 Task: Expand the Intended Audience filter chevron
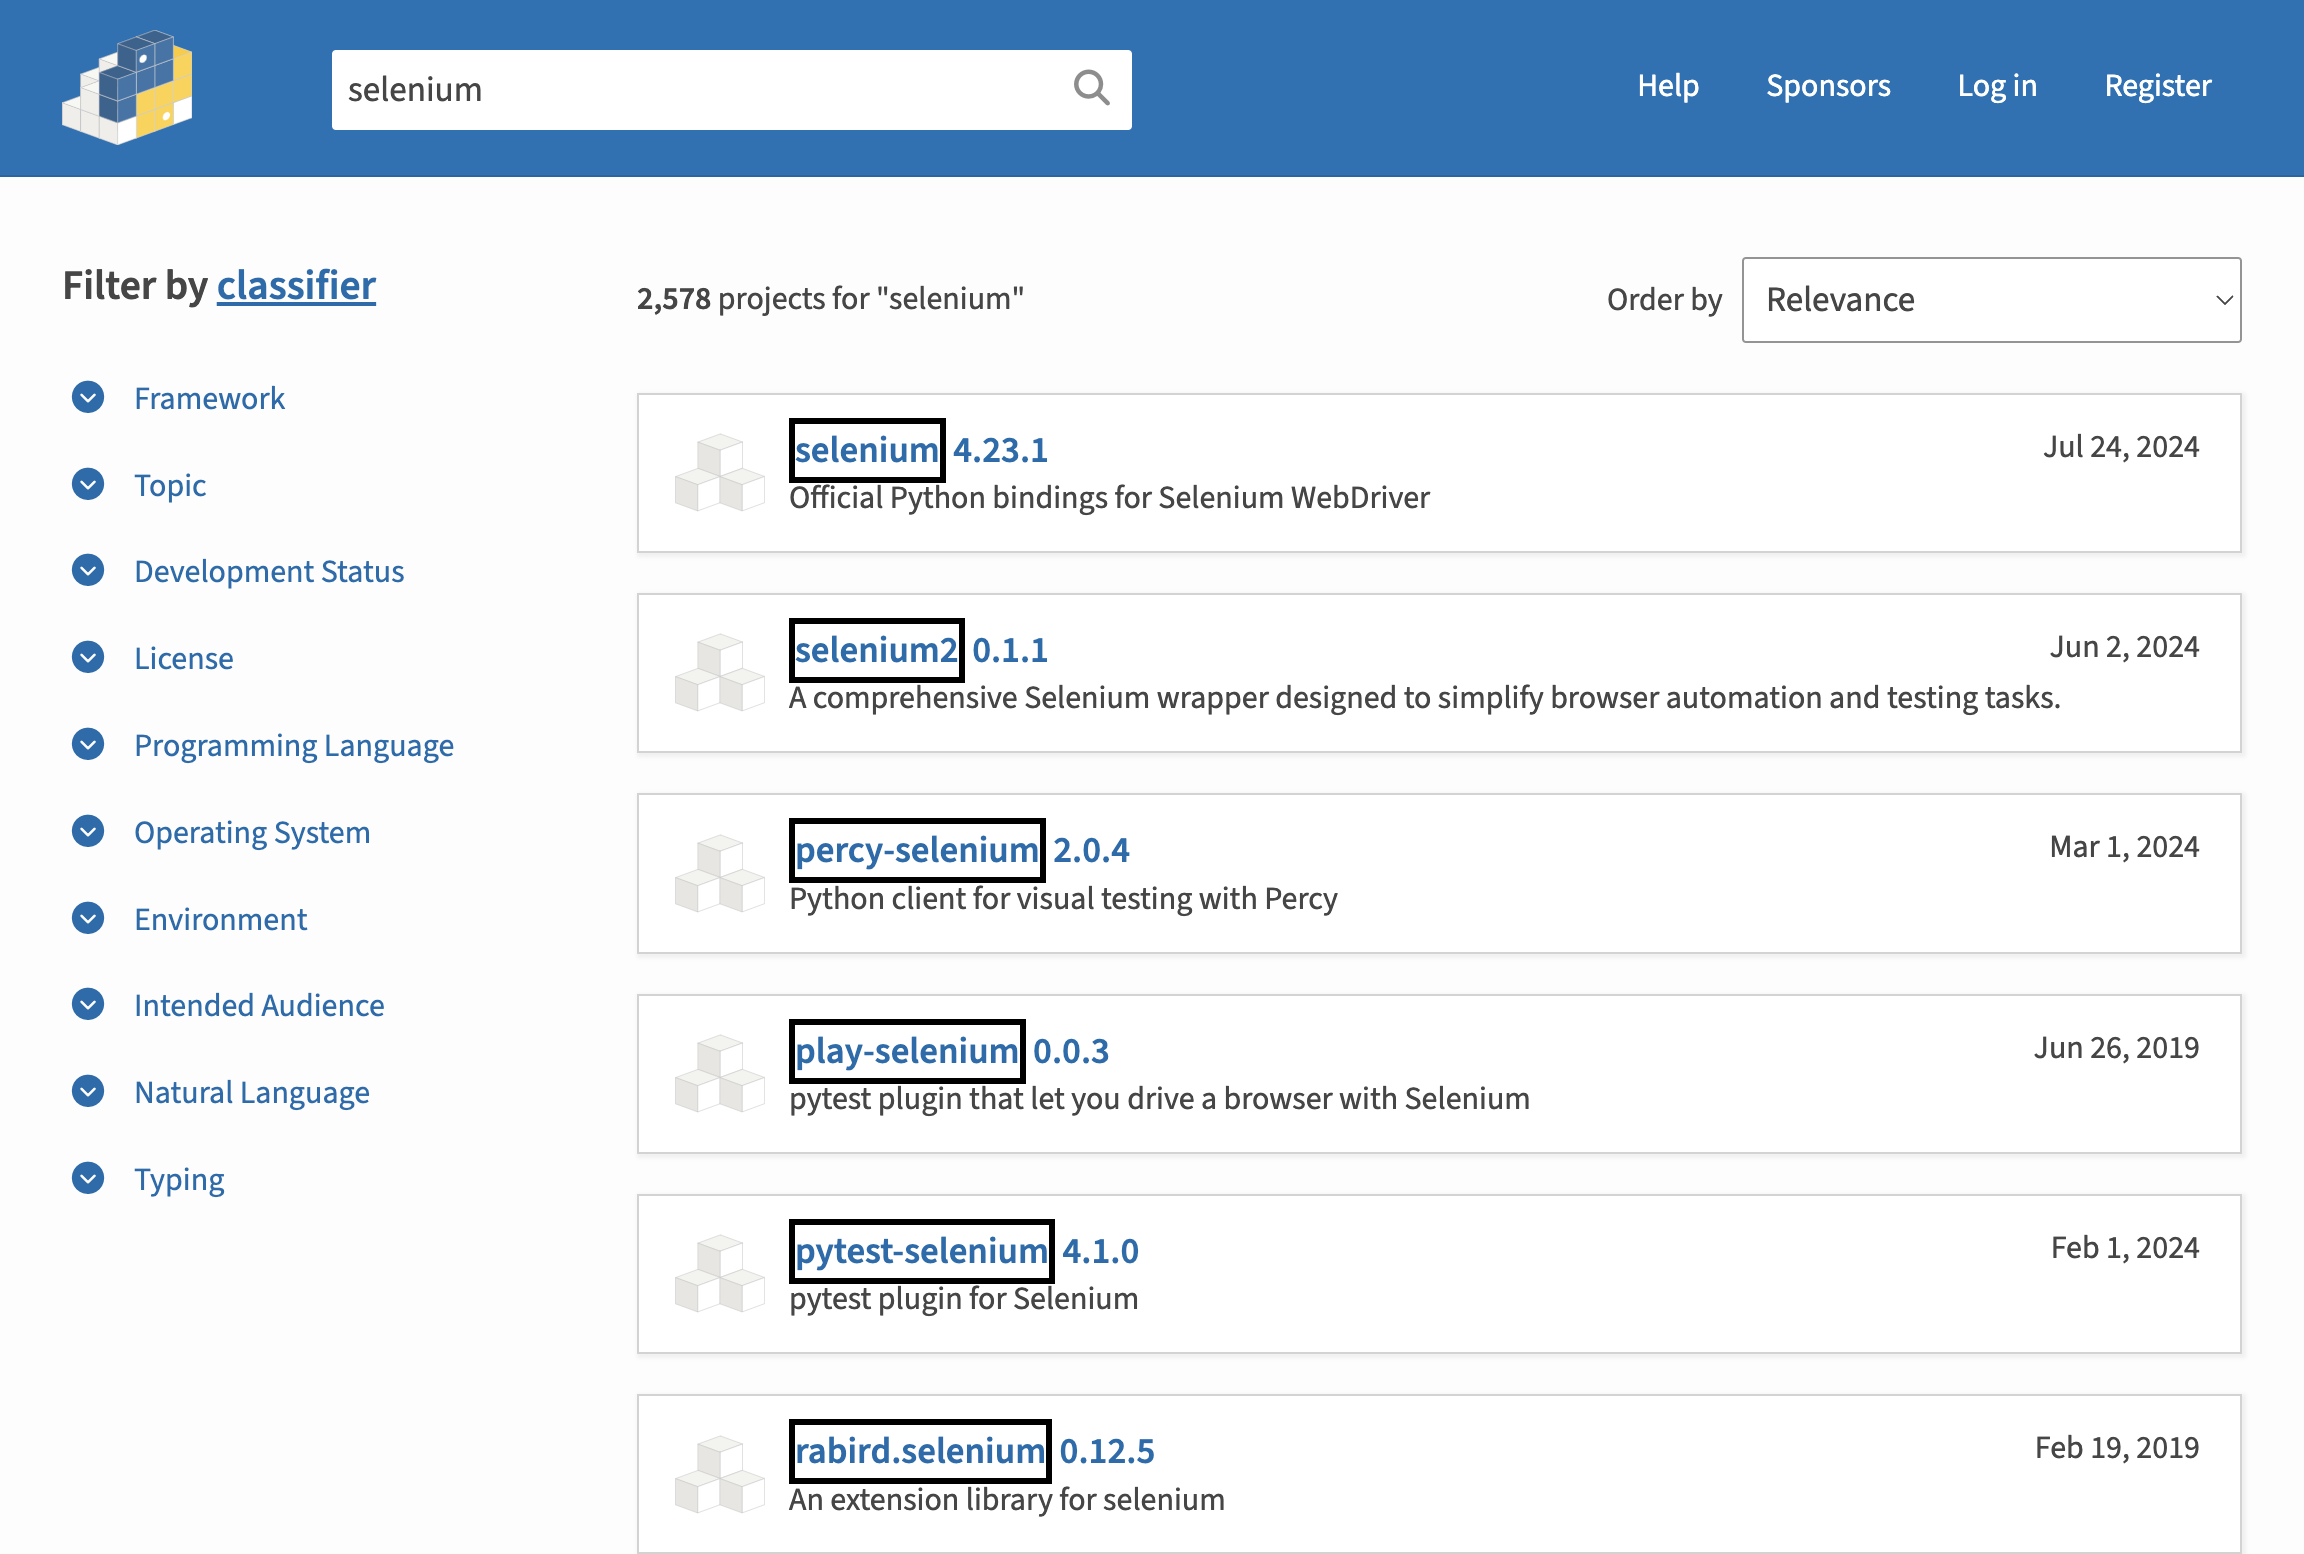88,1004
